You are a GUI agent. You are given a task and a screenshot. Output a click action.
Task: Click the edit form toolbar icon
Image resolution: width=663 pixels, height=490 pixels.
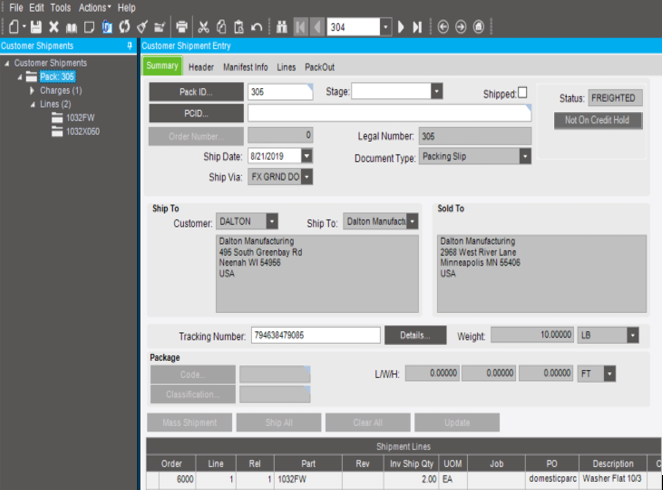[x=159, y=27]
